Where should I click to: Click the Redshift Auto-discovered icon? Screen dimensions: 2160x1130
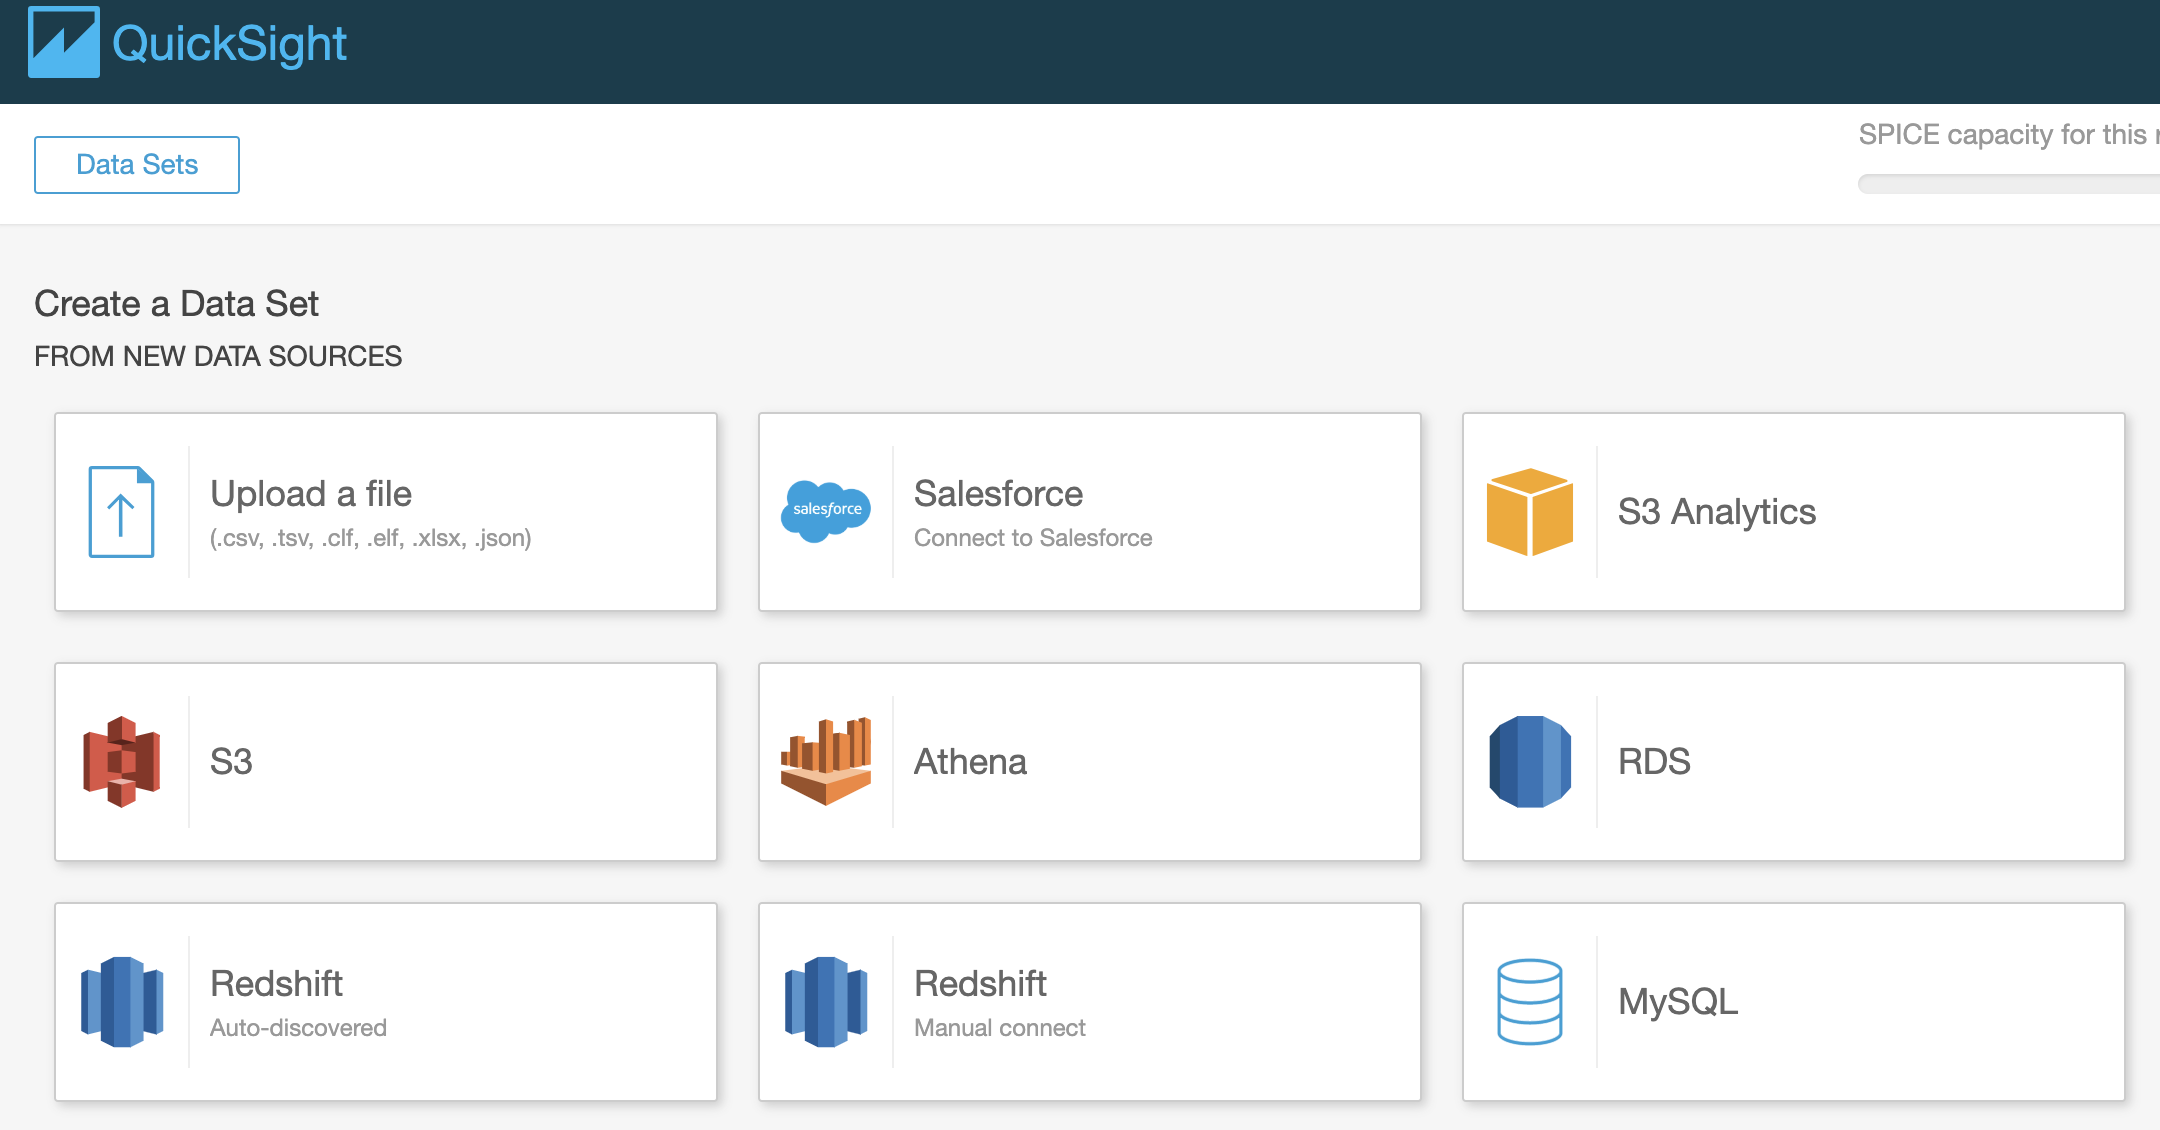click(x=121, y=1002)
